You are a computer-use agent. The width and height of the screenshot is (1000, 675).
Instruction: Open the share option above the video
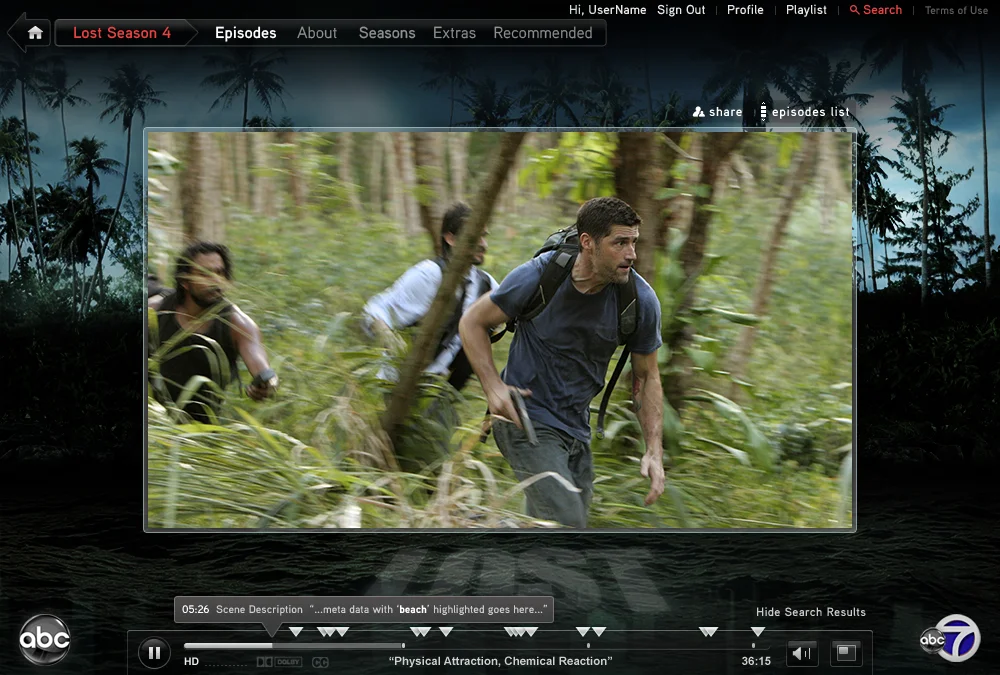pyautogui.click(x=717, y=112)
